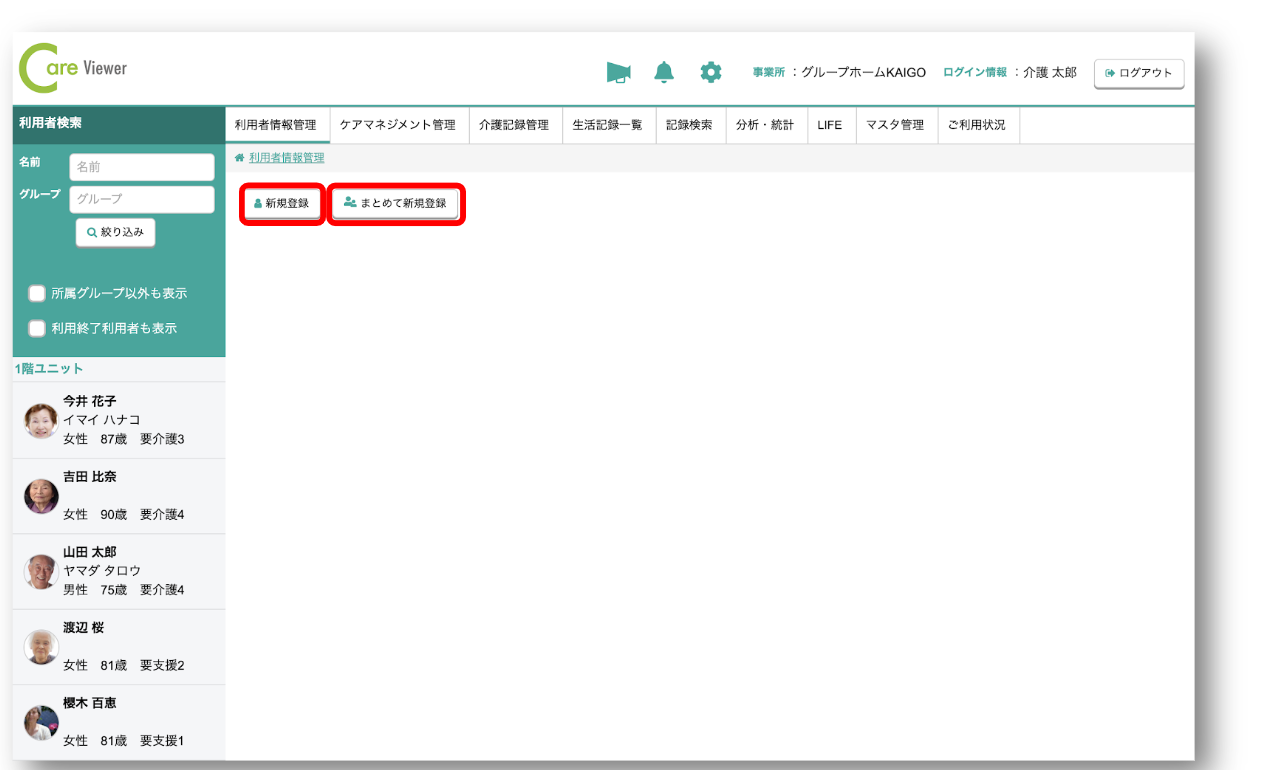Open the 分析・統計 menu tab
The height and width of the screenshot is (770, 1266).
click(x=764, y=125)
